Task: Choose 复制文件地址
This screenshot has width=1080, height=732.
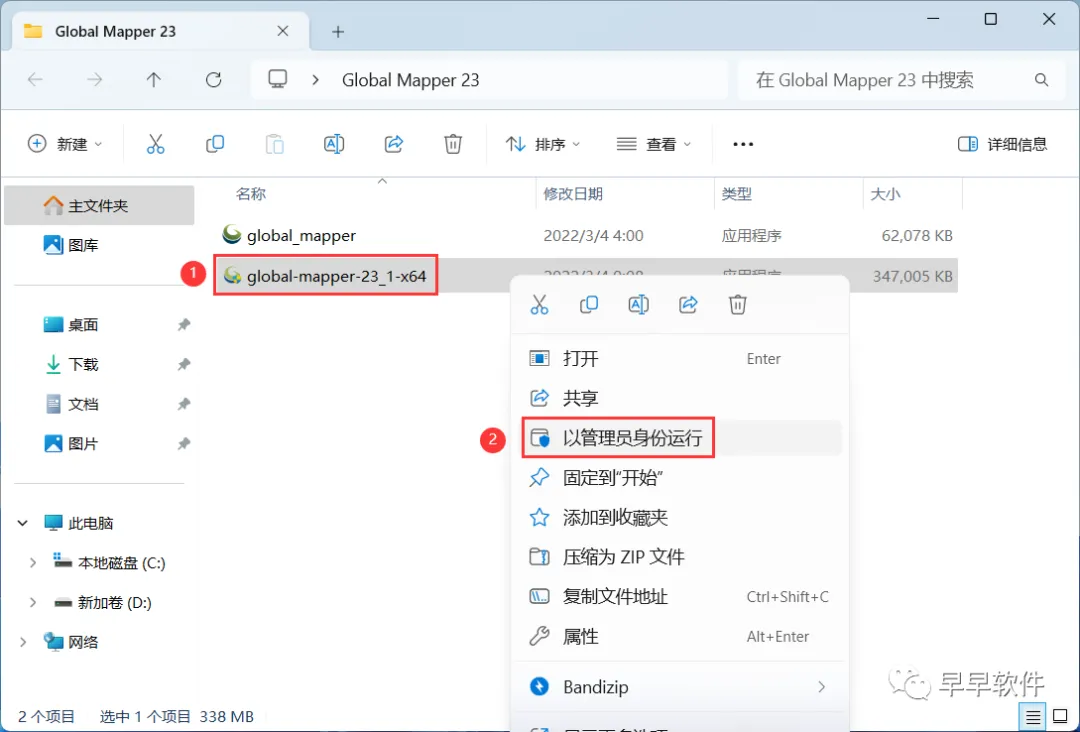Action: 680,596
